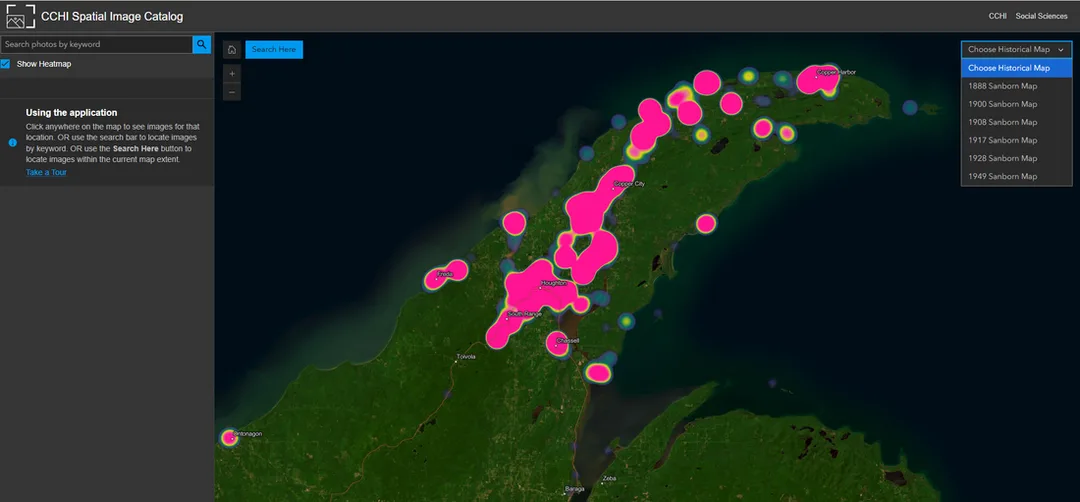1080x502 pixels.
Task: Click the Search Here button
Action: click(274, 50)
